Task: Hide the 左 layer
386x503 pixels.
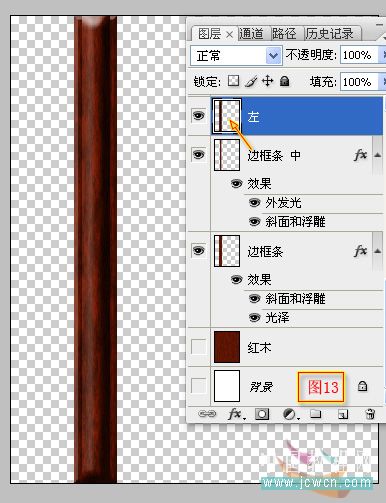Action: click(x=199, y=116)
